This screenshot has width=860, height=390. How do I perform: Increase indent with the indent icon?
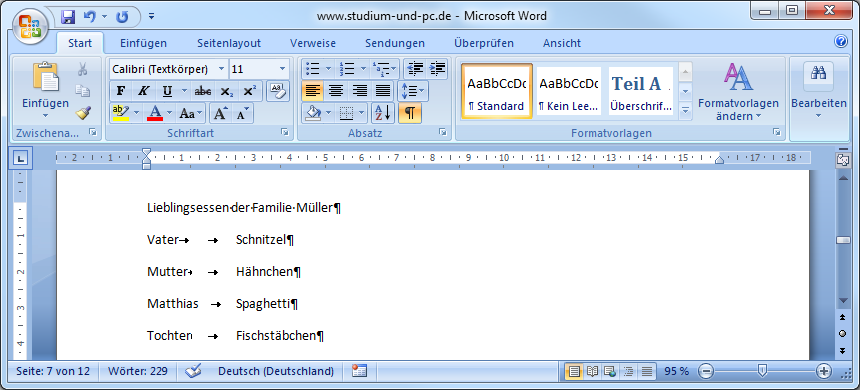click(x=437, y=69)
